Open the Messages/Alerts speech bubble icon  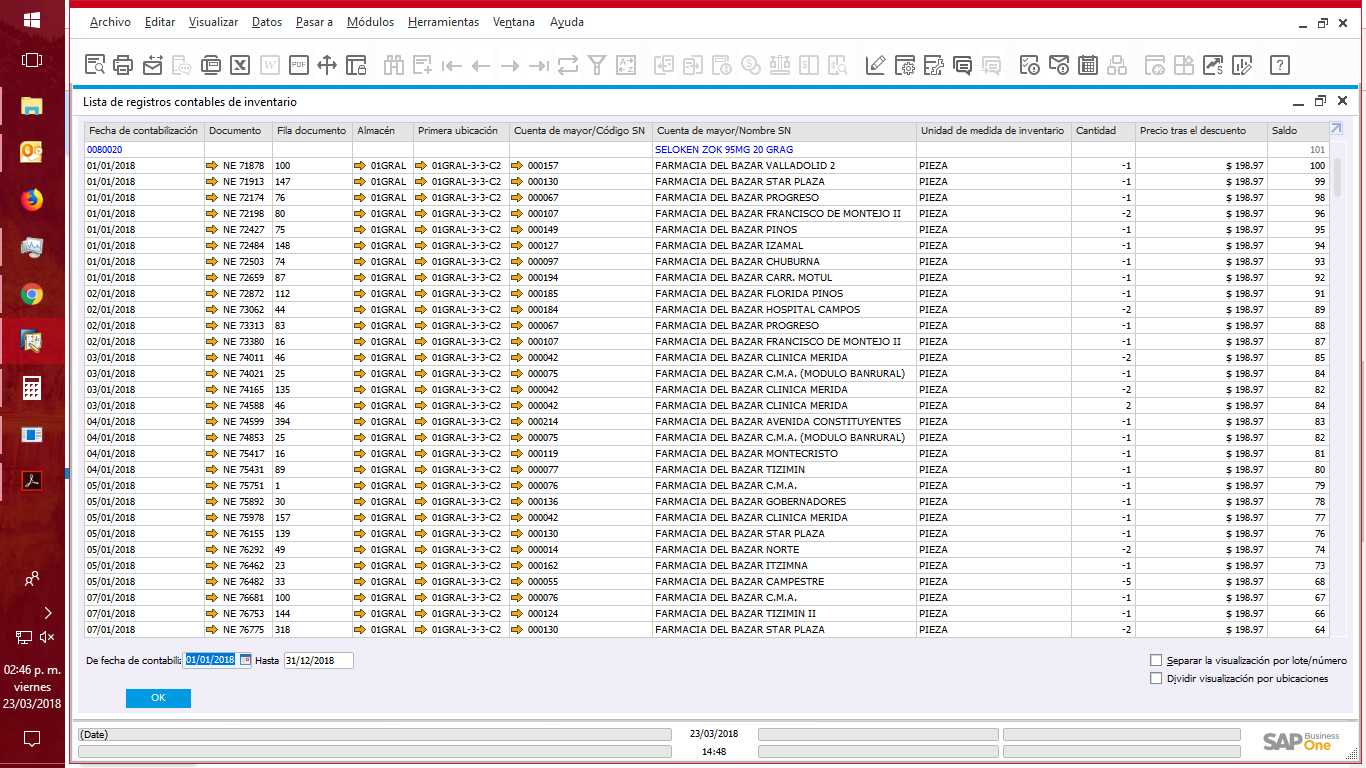(x=963, y=66)
